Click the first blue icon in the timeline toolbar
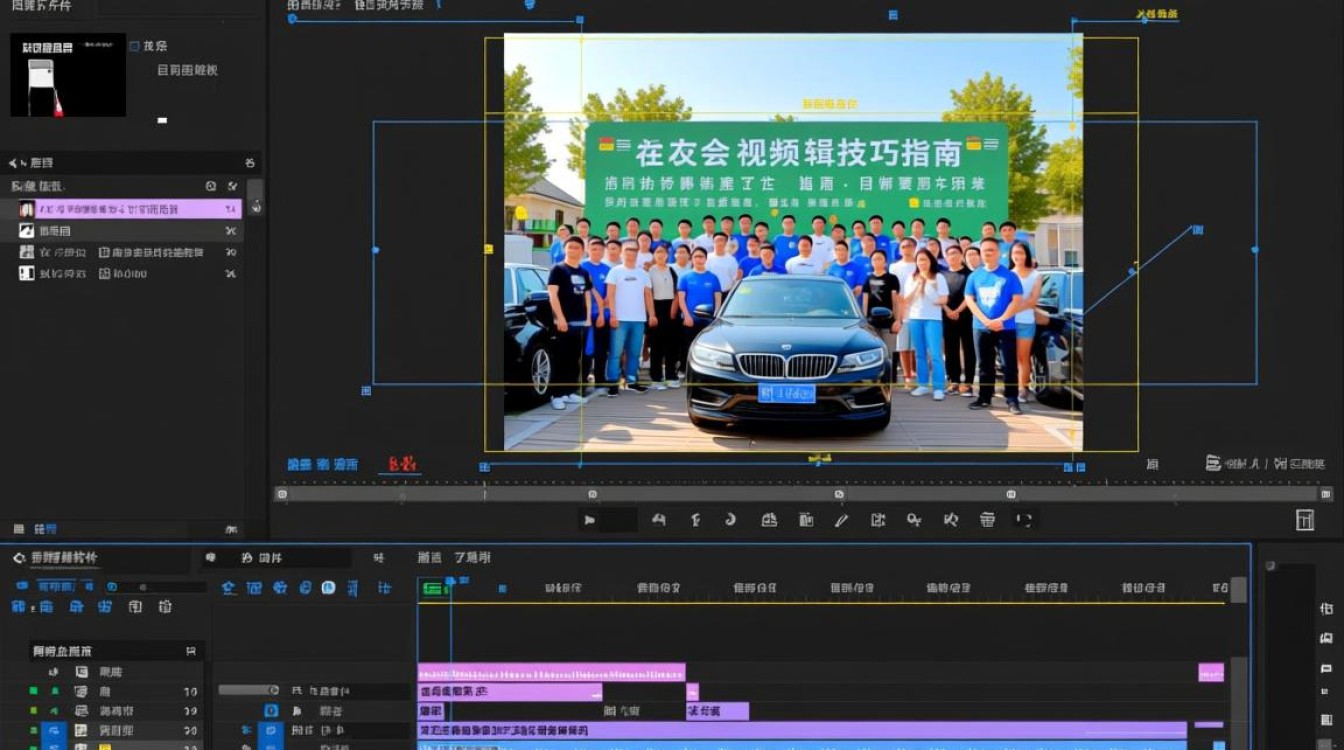The height and width of the screenshot is (750, 1344). click(x=228, y=588)
